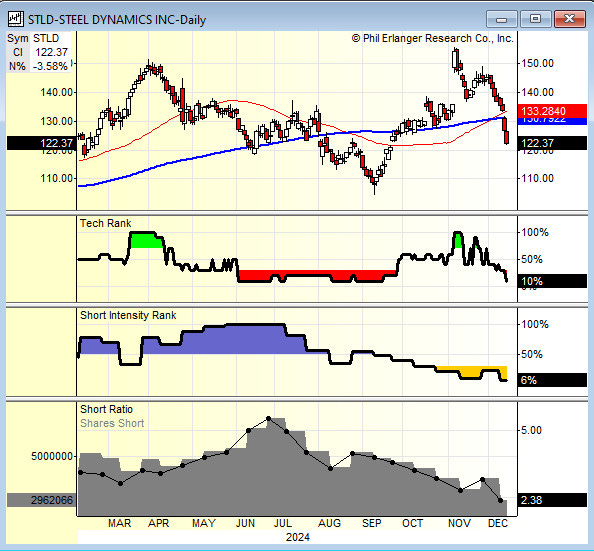This screenshot has width=594, height=551.
Task: Click the Cl 122.37 close value
Action: pyautogui.click(x=39, y=52)
